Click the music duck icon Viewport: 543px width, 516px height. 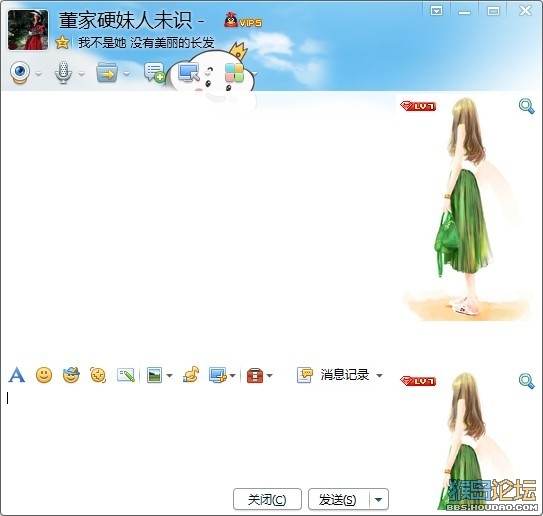pyautogui.click(x=191, y=375)
